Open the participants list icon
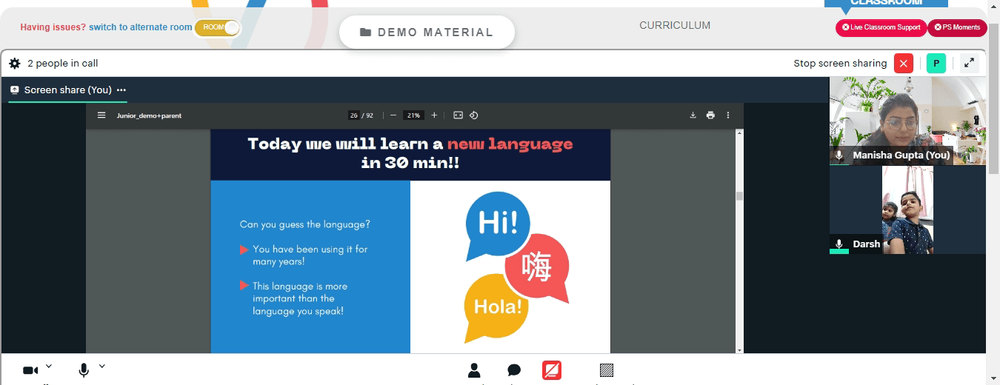This screenshot has height=385, width=1000. tap(474, 370)
